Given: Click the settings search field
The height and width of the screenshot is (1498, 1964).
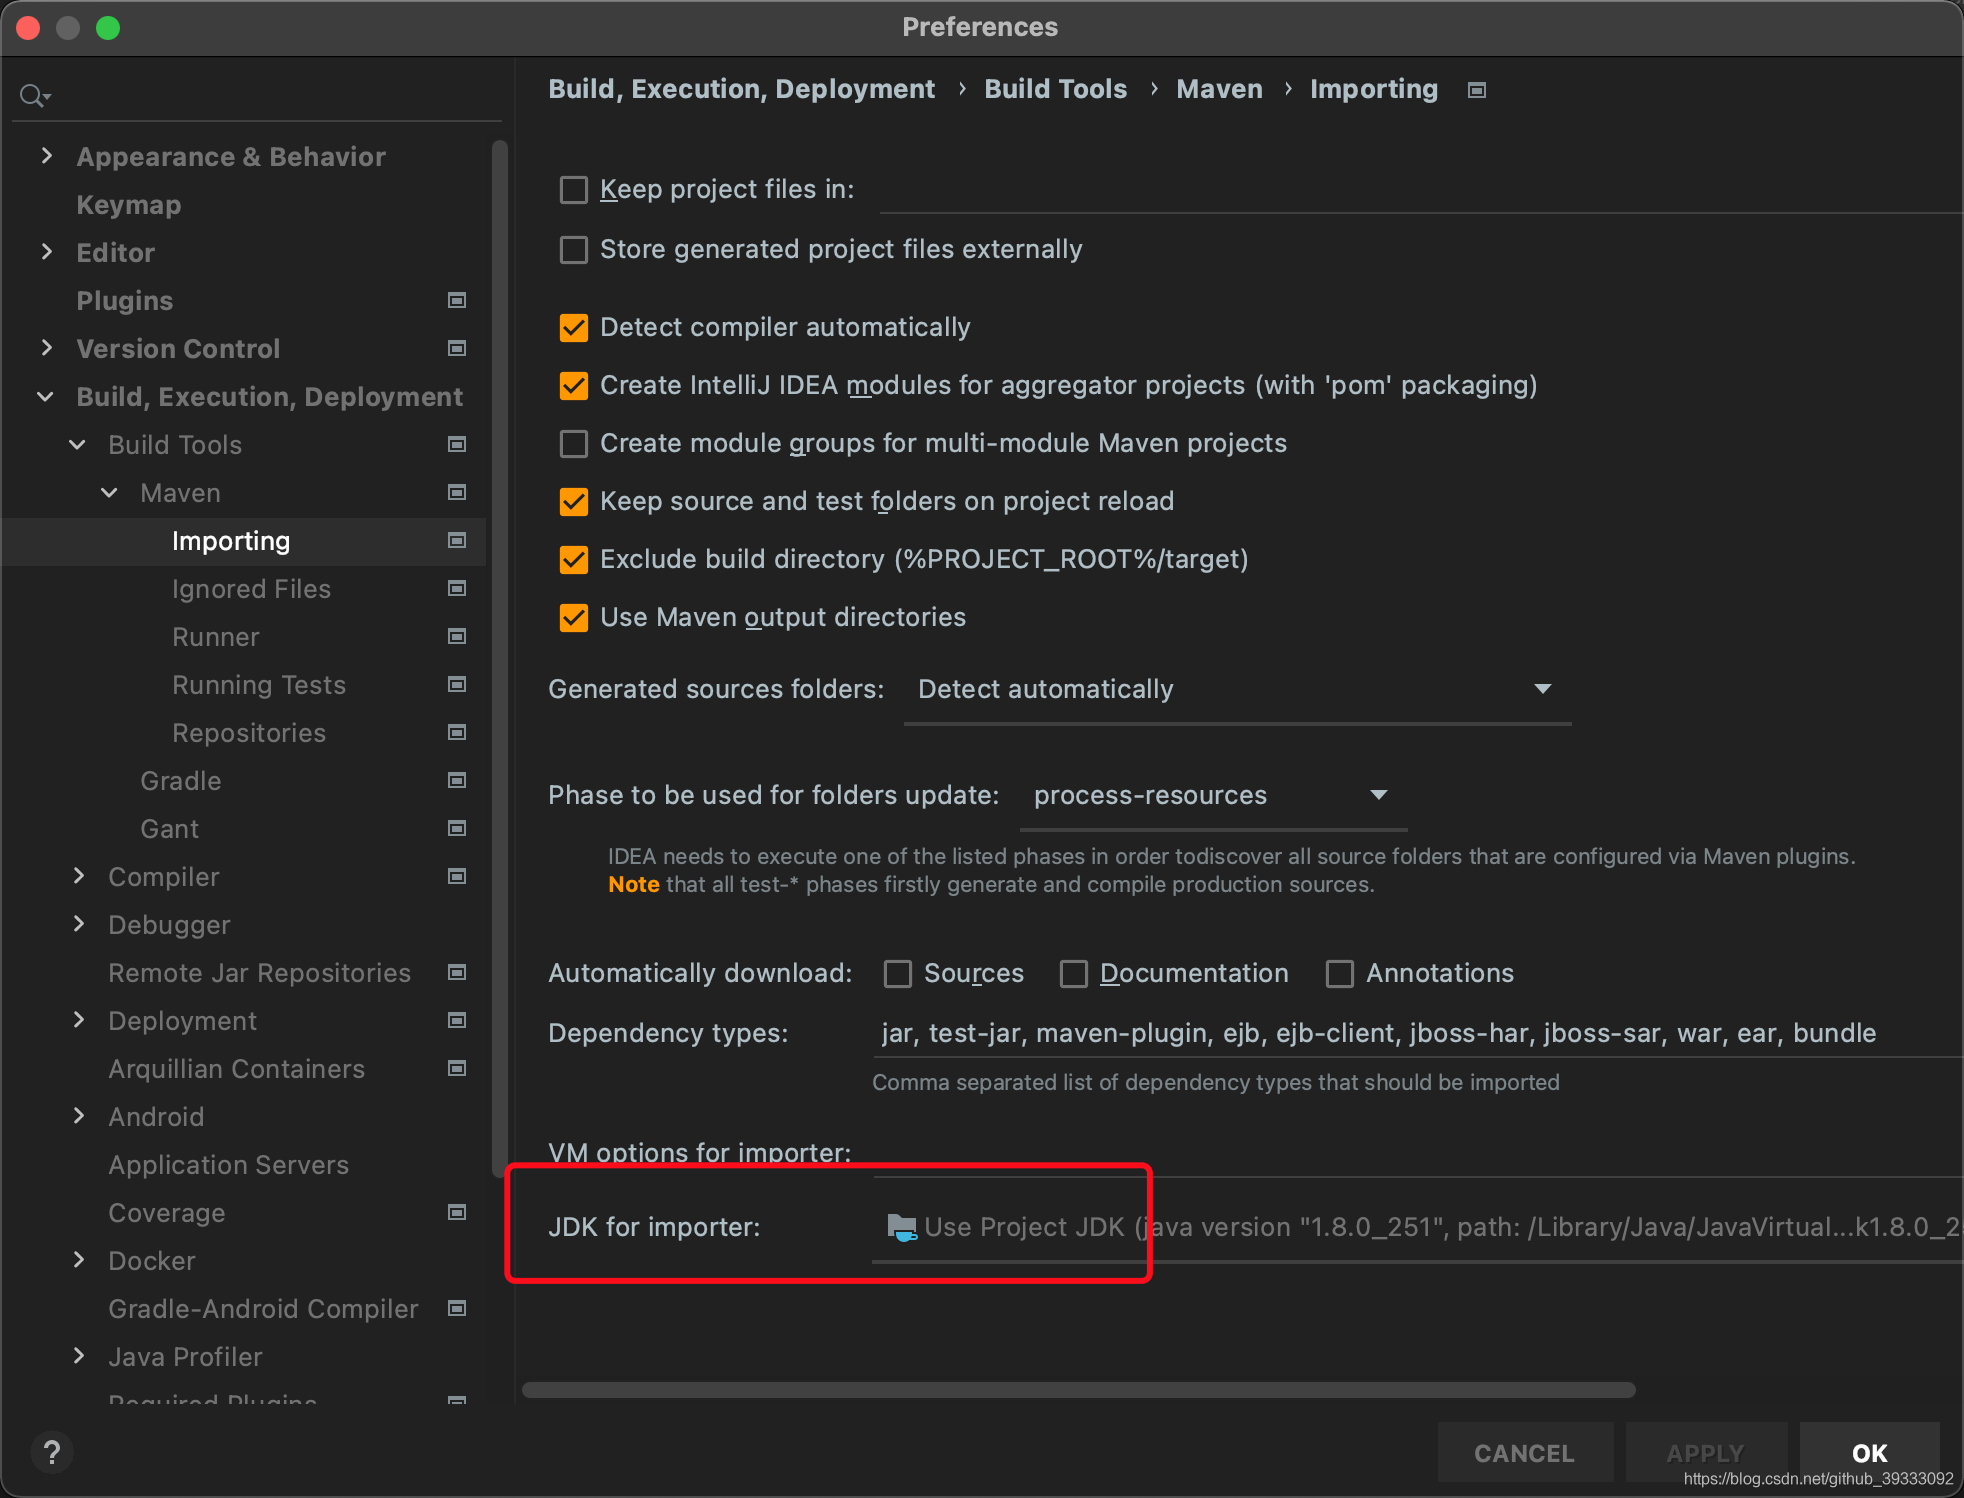Looking at the screenshot, I should (x=257, y=96).
